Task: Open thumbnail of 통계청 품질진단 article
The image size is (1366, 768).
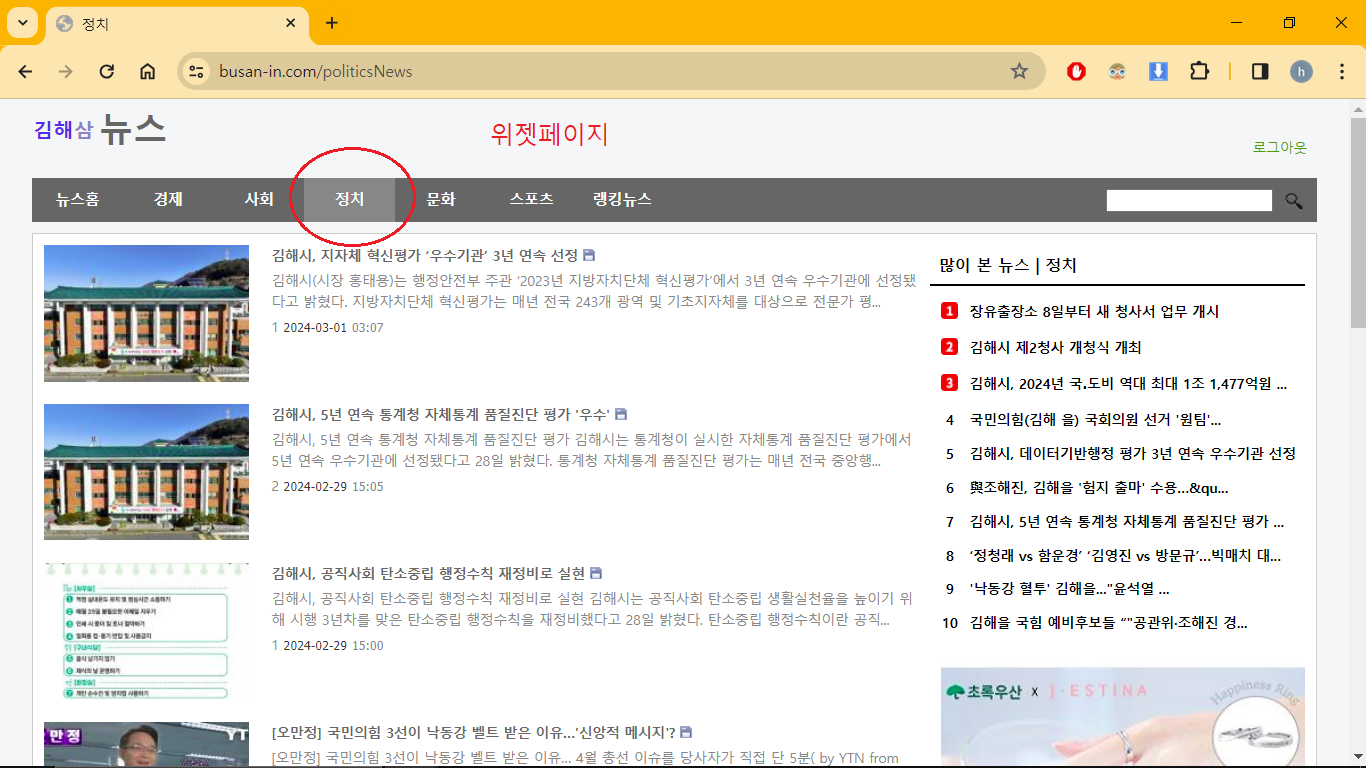Action: [146, 472]
